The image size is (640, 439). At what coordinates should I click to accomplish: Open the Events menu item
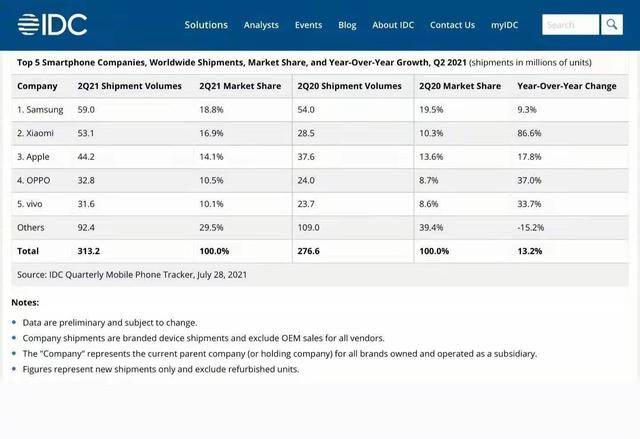(x=309, y=25)
